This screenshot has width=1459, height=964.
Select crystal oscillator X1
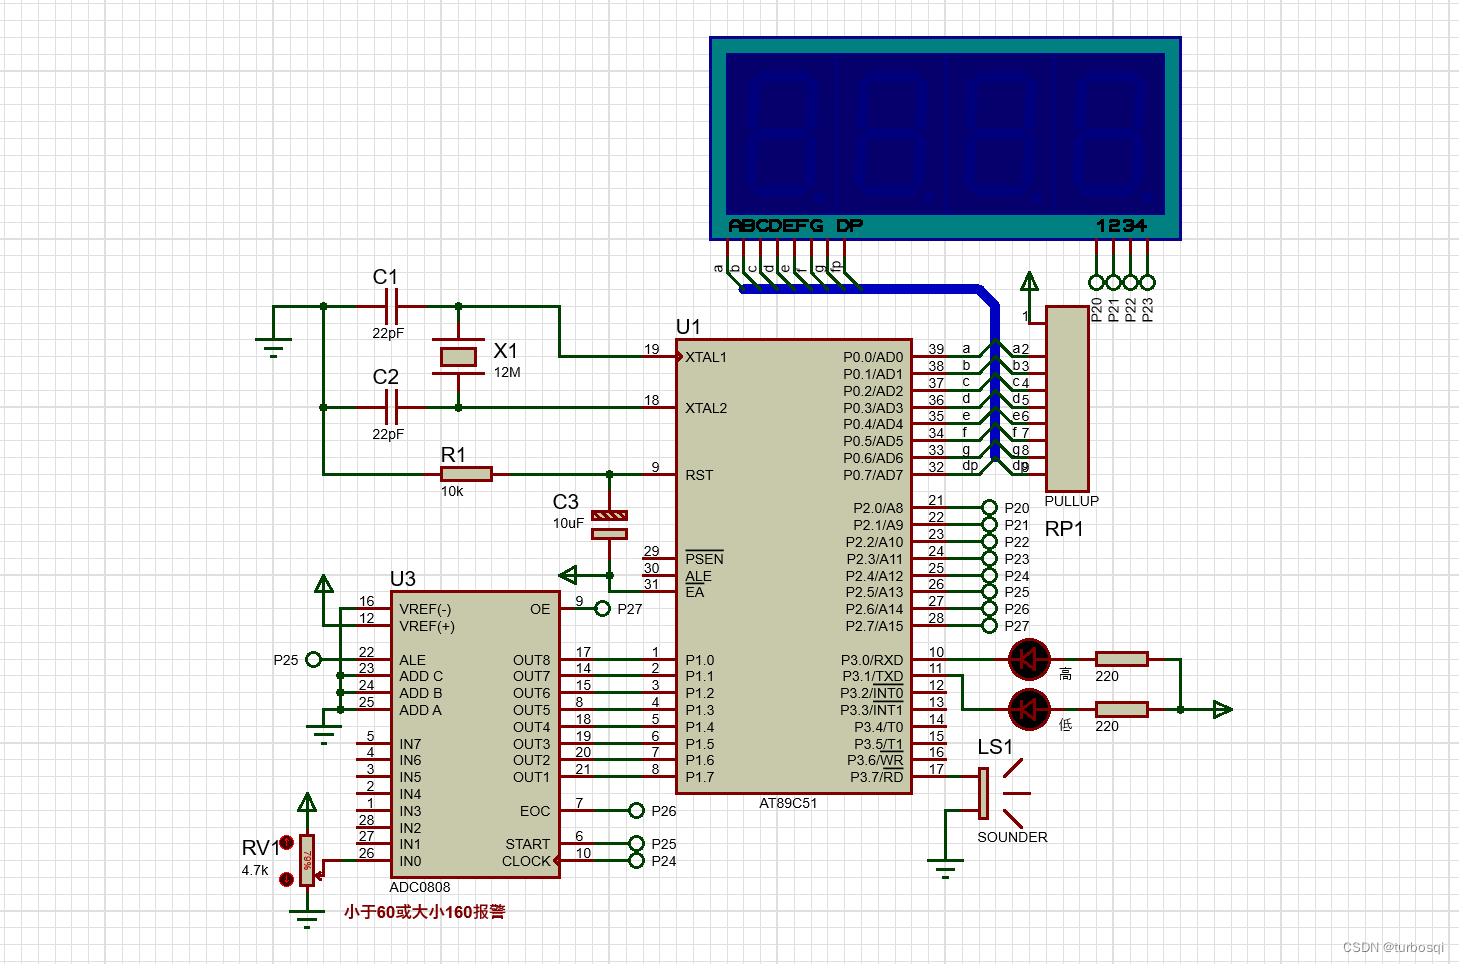458,356
